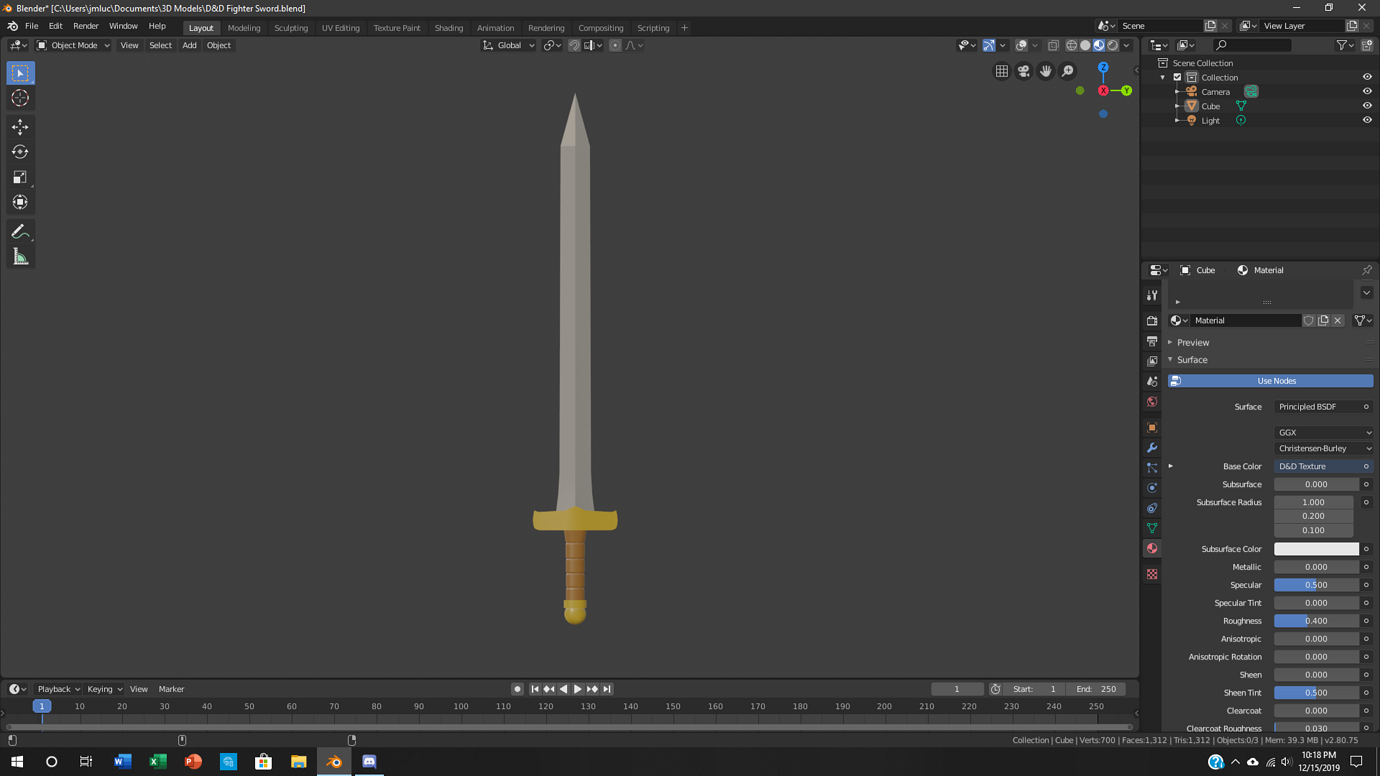Open the Physics properties tab
The height and width of the screenshot is (776, 1380).
pyautogui.click(x=1151, y=488)
